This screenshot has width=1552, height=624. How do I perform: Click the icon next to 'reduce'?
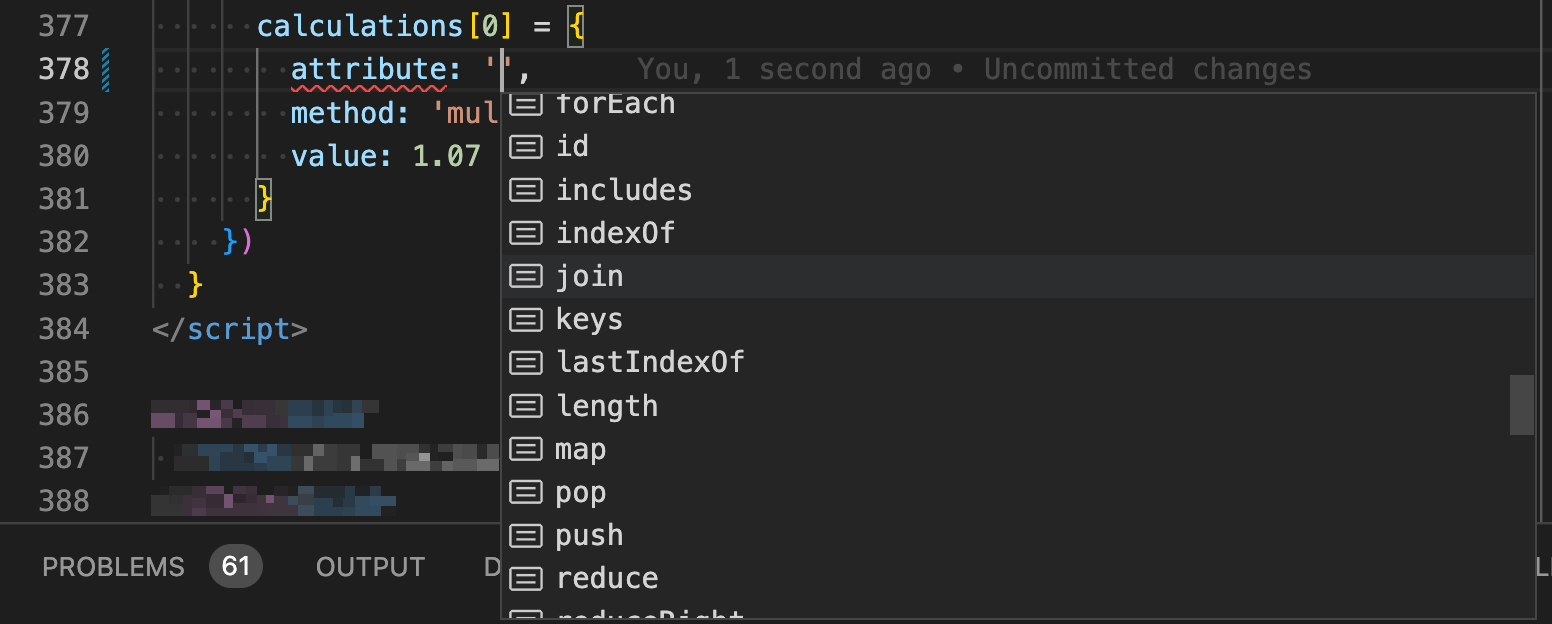(526, 578)
